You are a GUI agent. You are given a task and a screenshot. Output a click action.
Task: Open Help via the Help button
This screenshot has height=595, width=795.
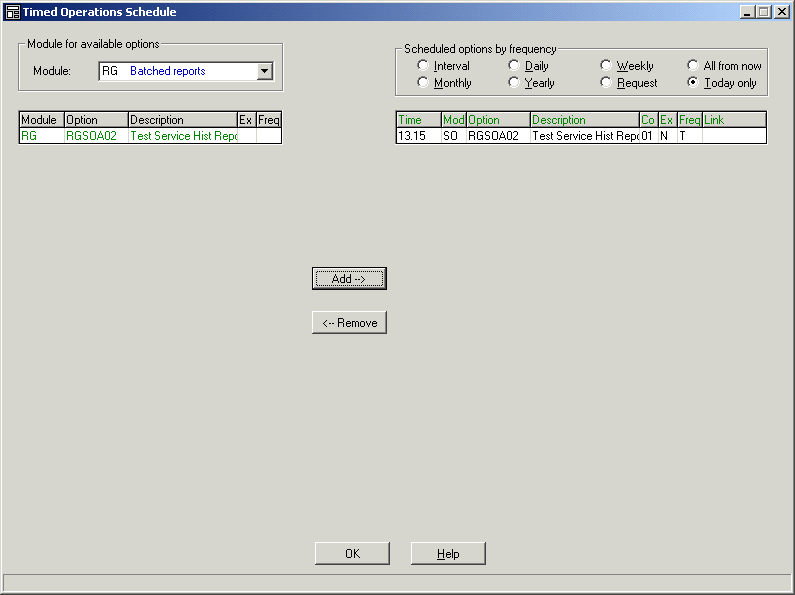point(448,554)
